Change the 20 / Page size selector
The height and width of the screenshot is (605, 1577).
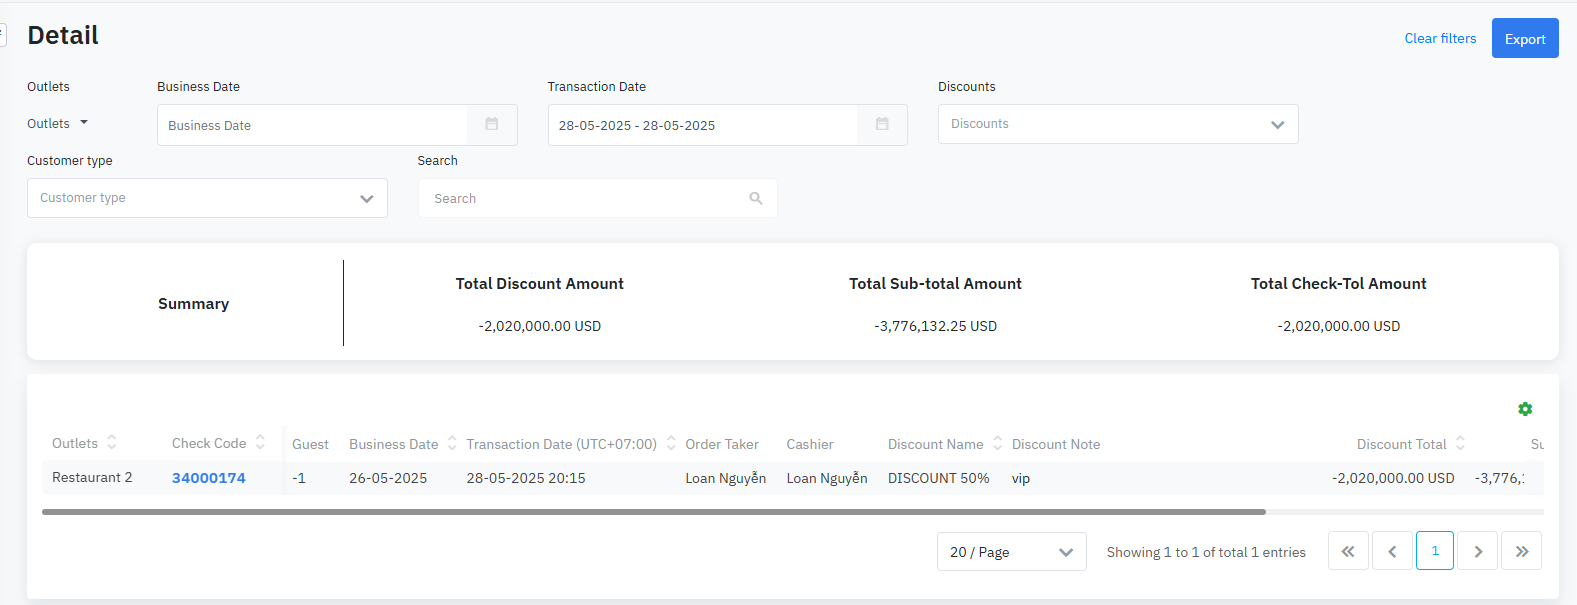pyautogui.click(x=1011, y=552)
